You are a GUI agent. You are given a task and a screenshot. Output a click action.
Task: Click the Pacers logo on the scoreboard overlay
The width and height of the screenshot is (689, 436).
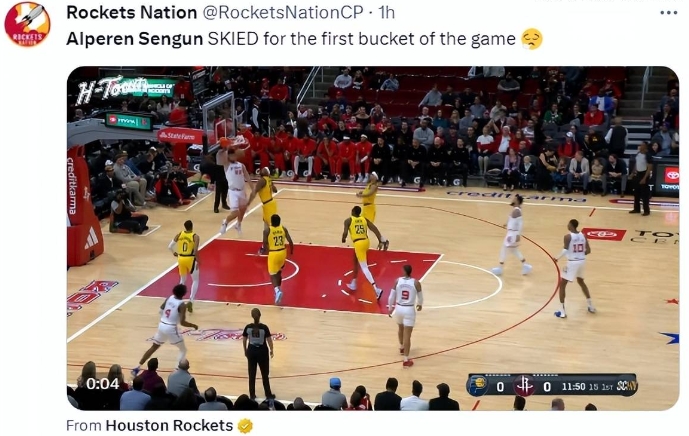click(479, 386)
